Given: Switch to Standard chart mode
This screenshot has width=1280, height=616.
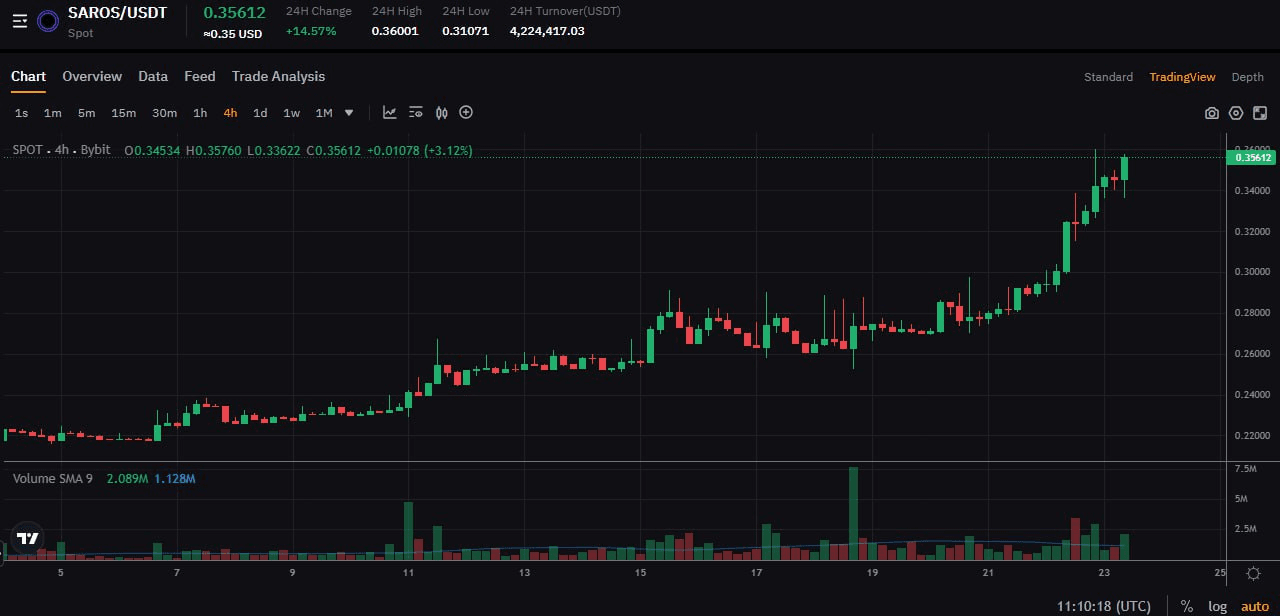Looking at the screenshot, I should tap(1108, 77).
